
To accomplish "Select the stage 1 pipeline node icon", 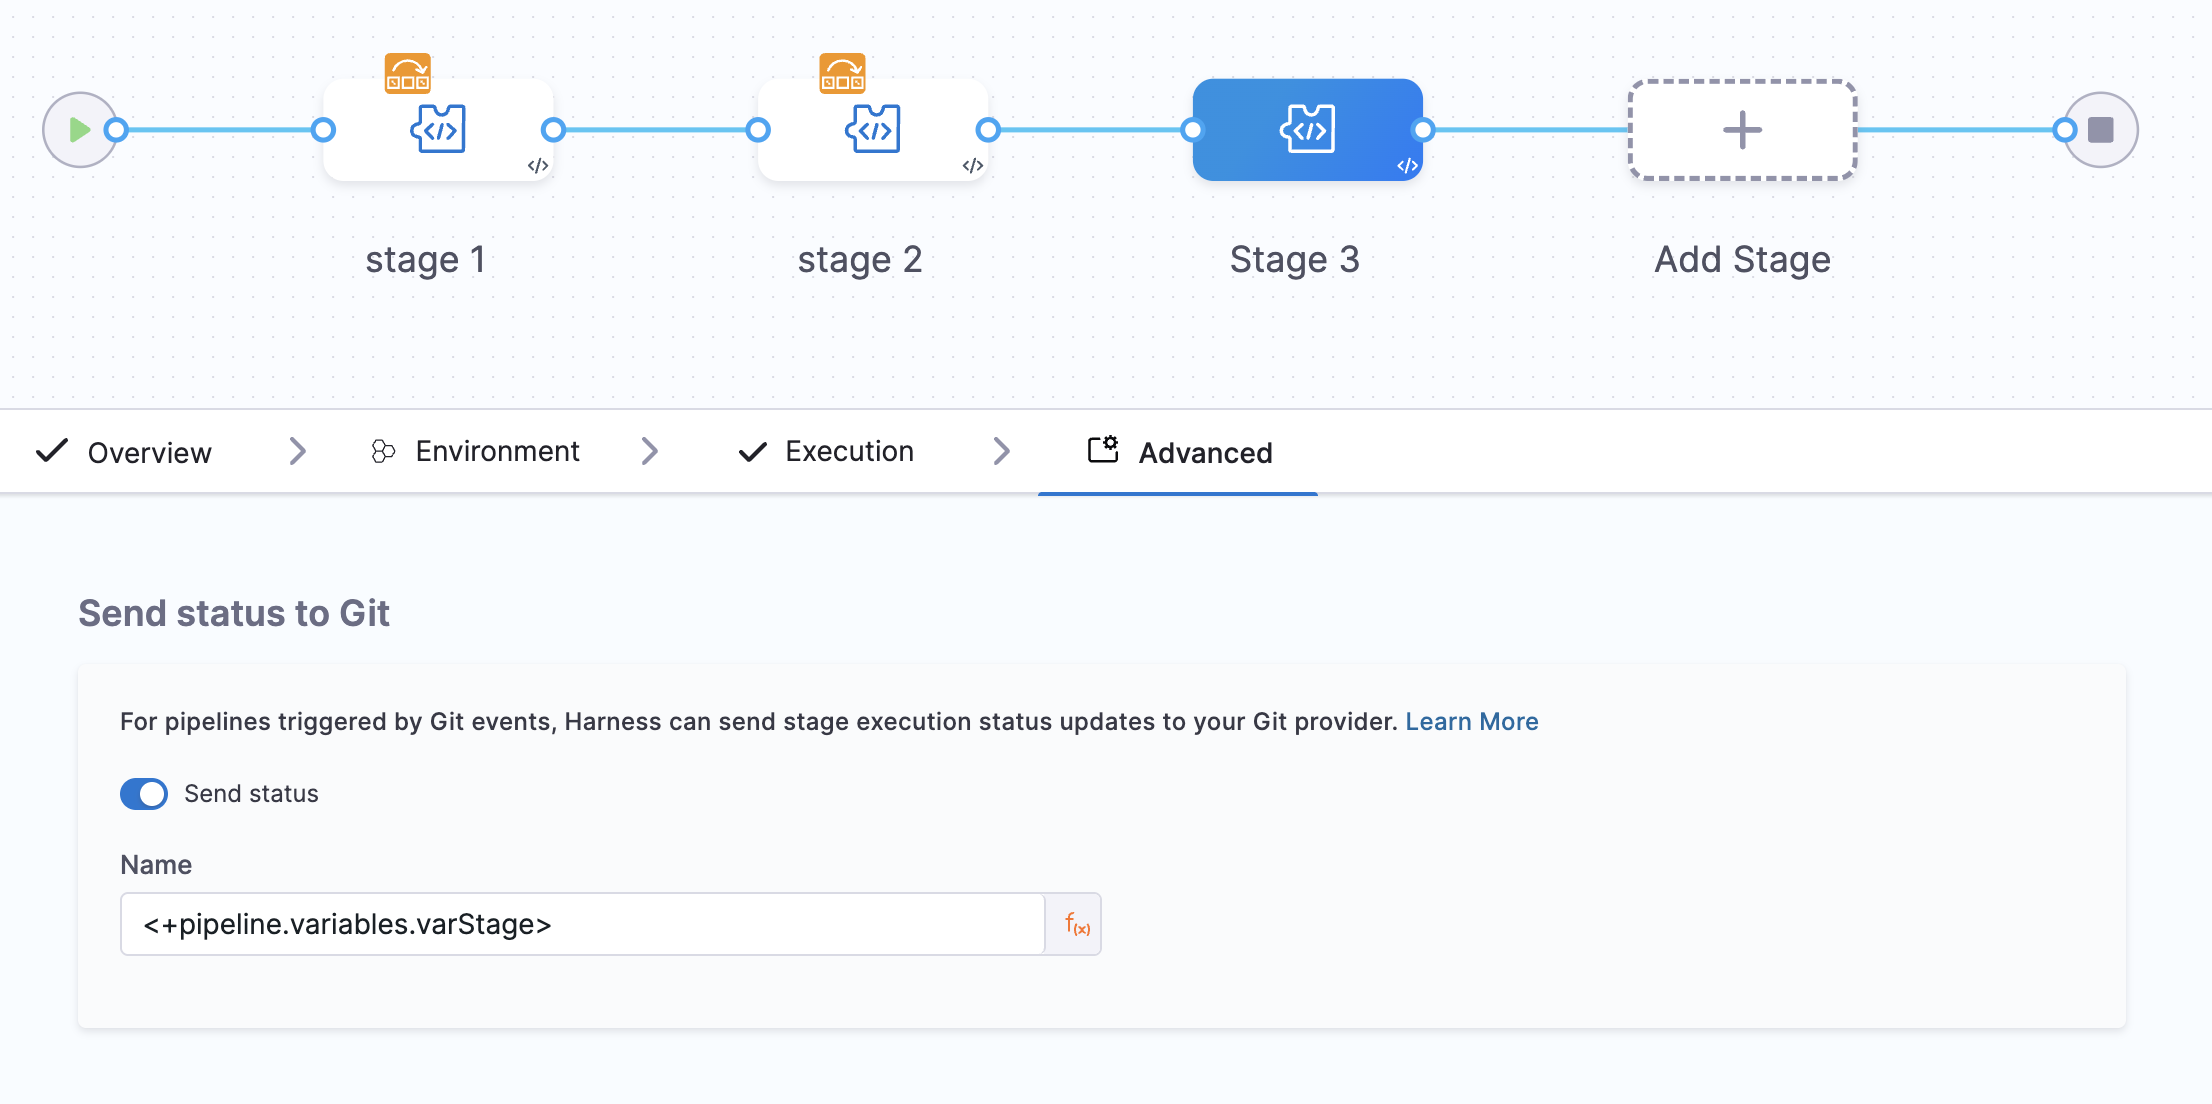I will [437, 128].
